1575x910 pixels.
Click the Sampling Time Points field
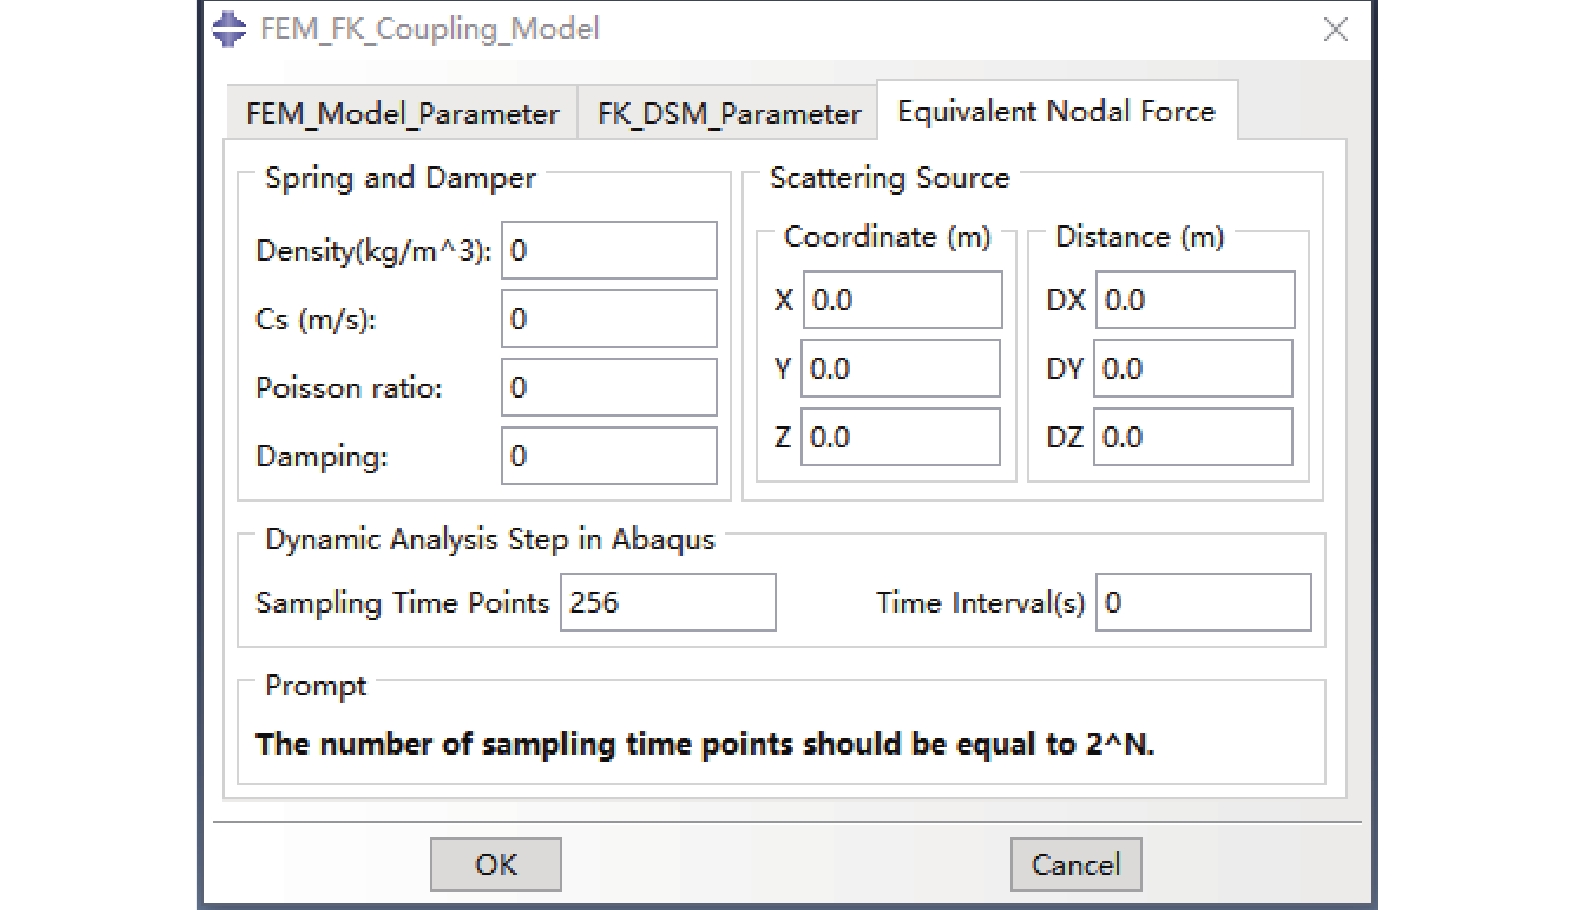(668, 603)
